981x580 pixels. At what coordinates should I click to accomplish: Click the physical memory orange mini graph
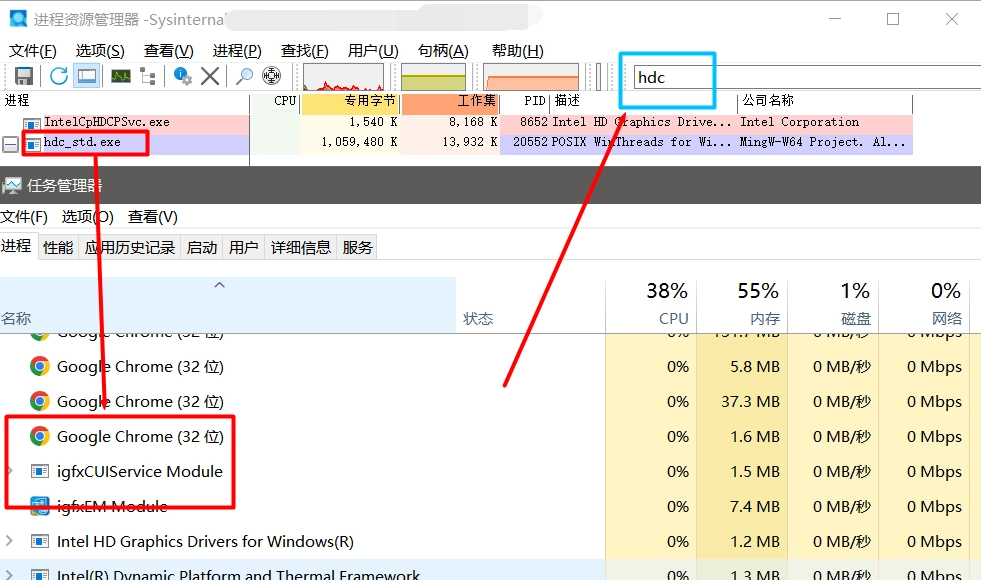[531, 77]
